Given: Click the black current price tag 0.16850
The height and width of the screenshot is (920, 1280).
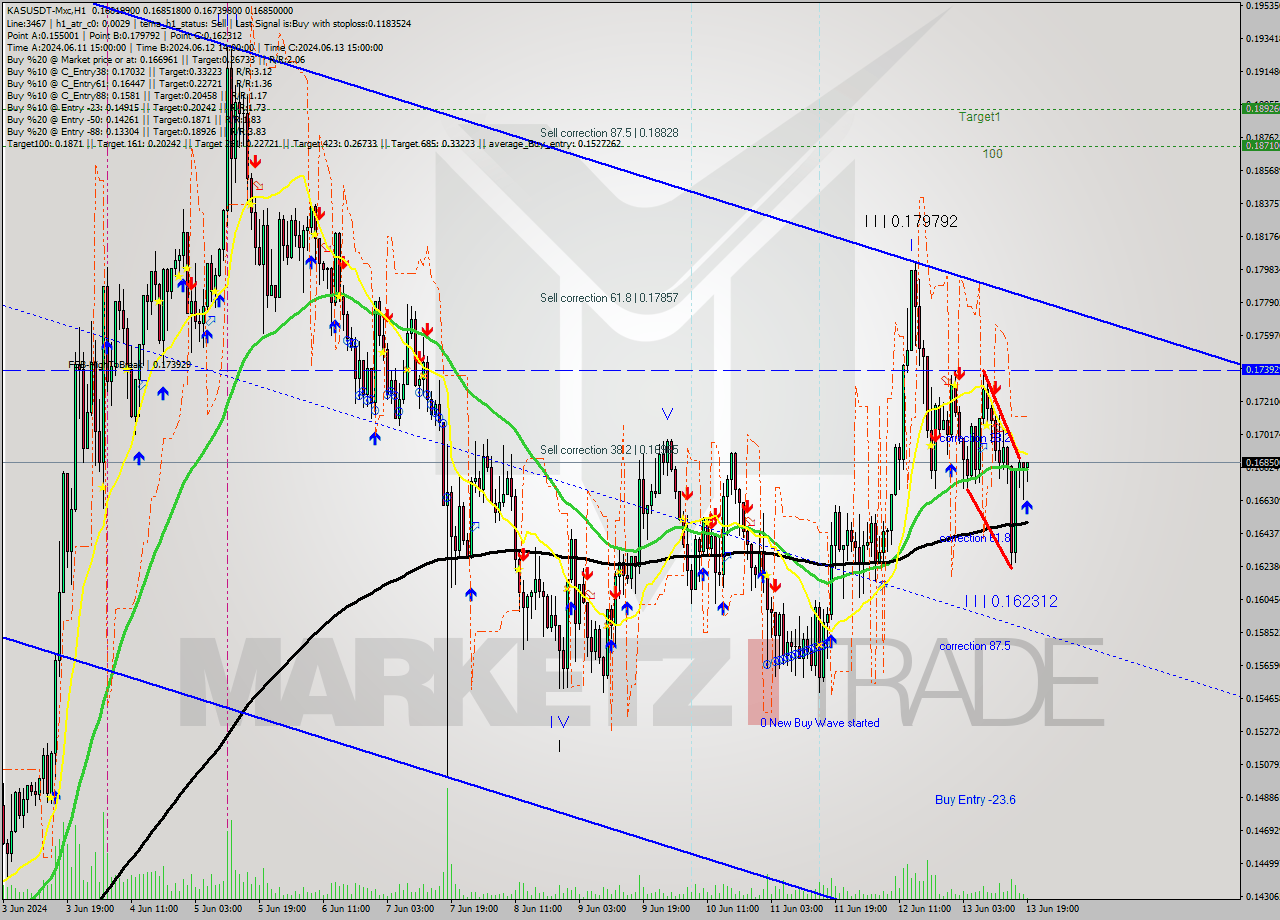Looking at the screenshot, I should pos(1260,463).
